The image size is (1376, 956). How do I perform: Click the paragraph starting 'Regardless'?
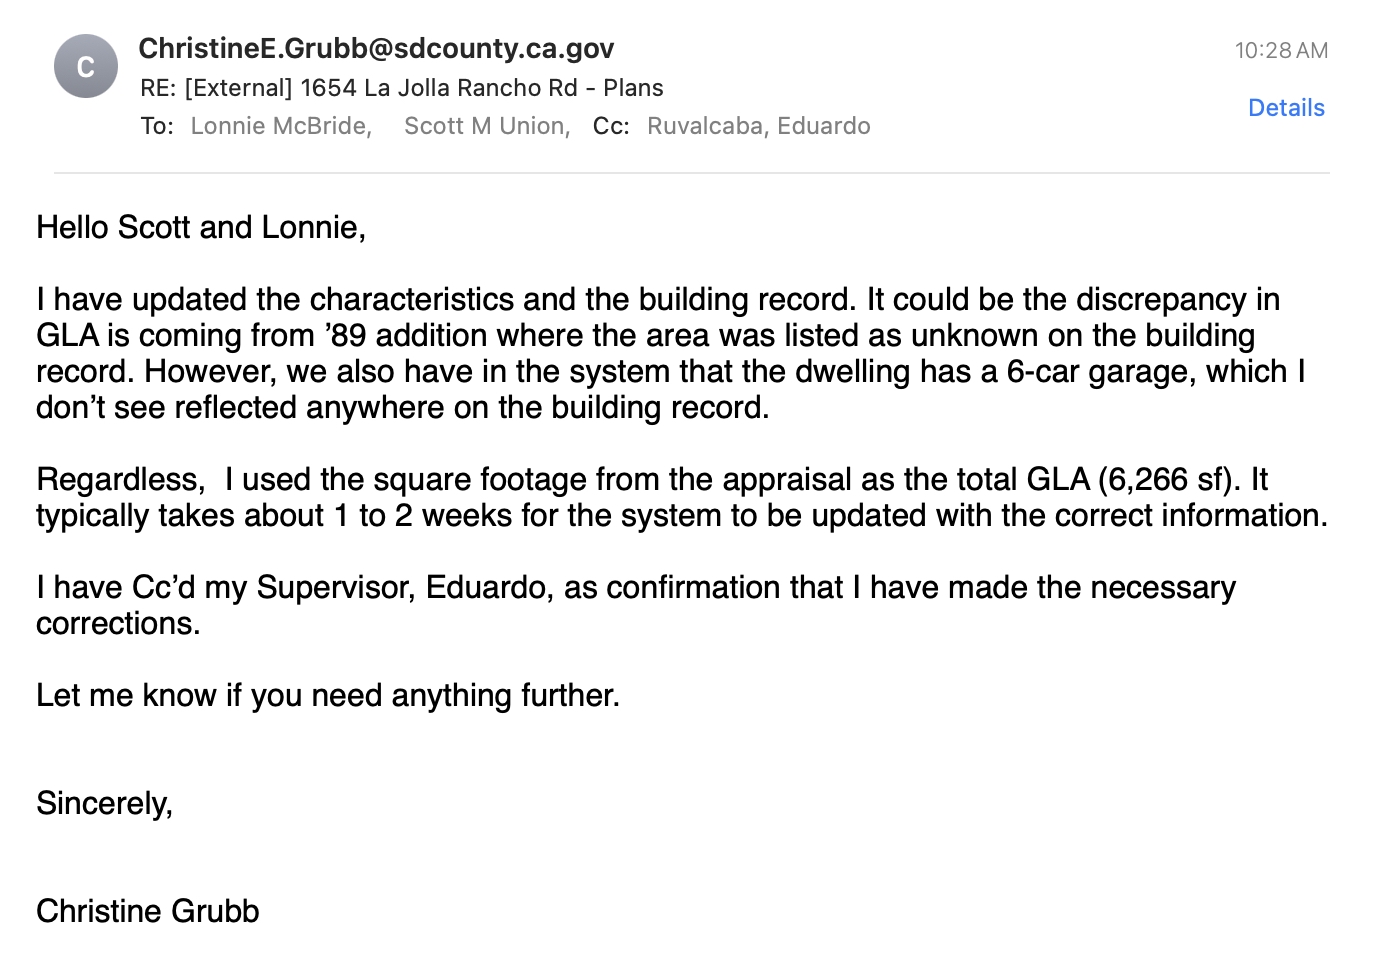point(681,497)
